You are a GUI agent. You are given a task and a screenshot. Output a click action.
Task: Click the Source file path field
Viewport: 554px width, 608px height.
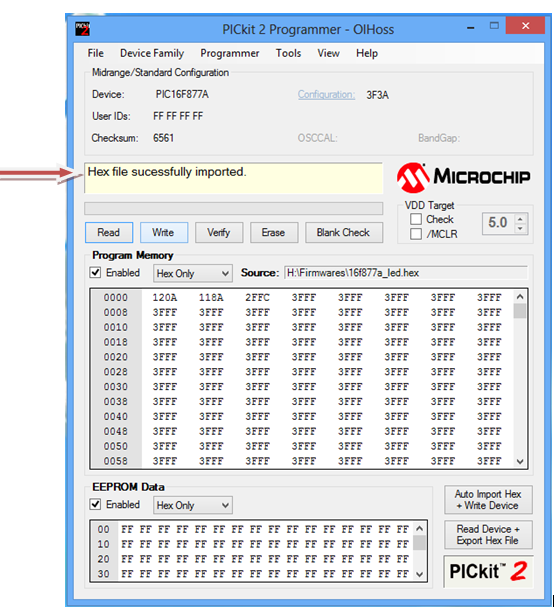(406, 273)
